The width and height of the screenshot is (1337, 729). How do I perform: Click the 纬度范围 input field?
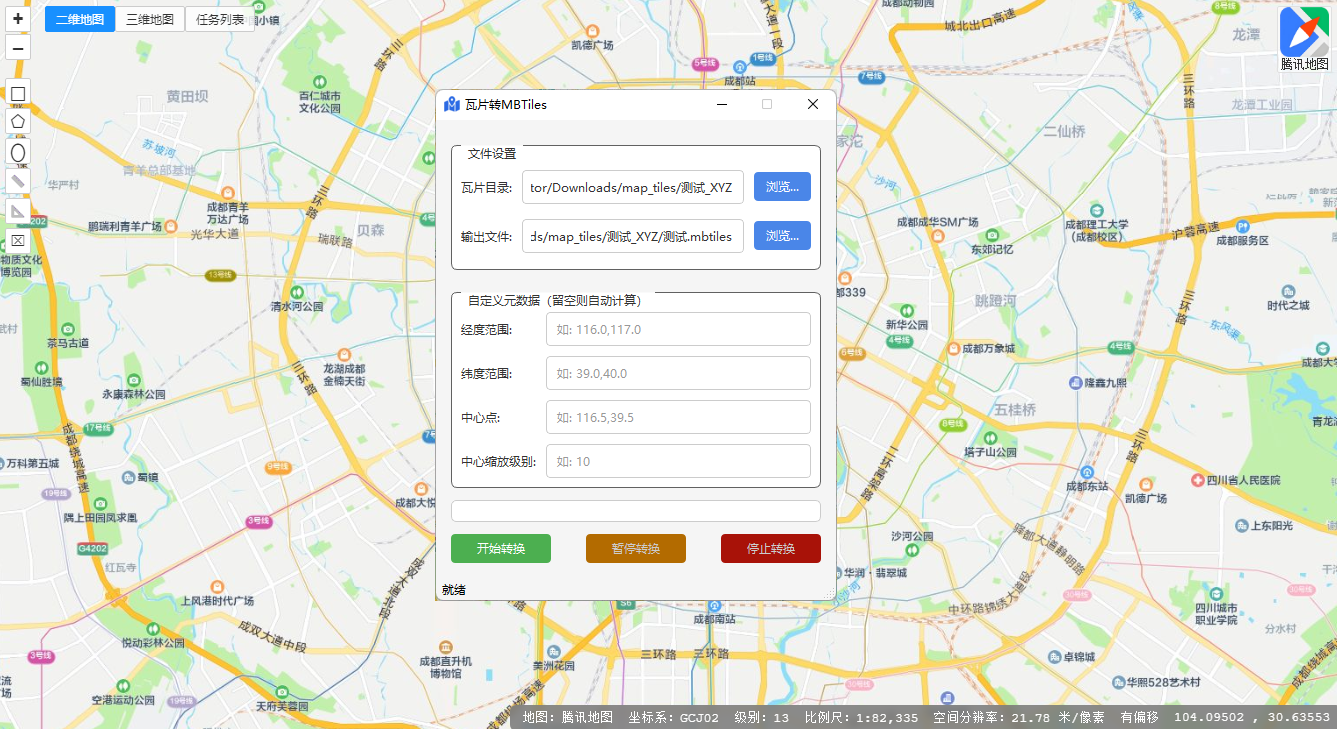678,373
